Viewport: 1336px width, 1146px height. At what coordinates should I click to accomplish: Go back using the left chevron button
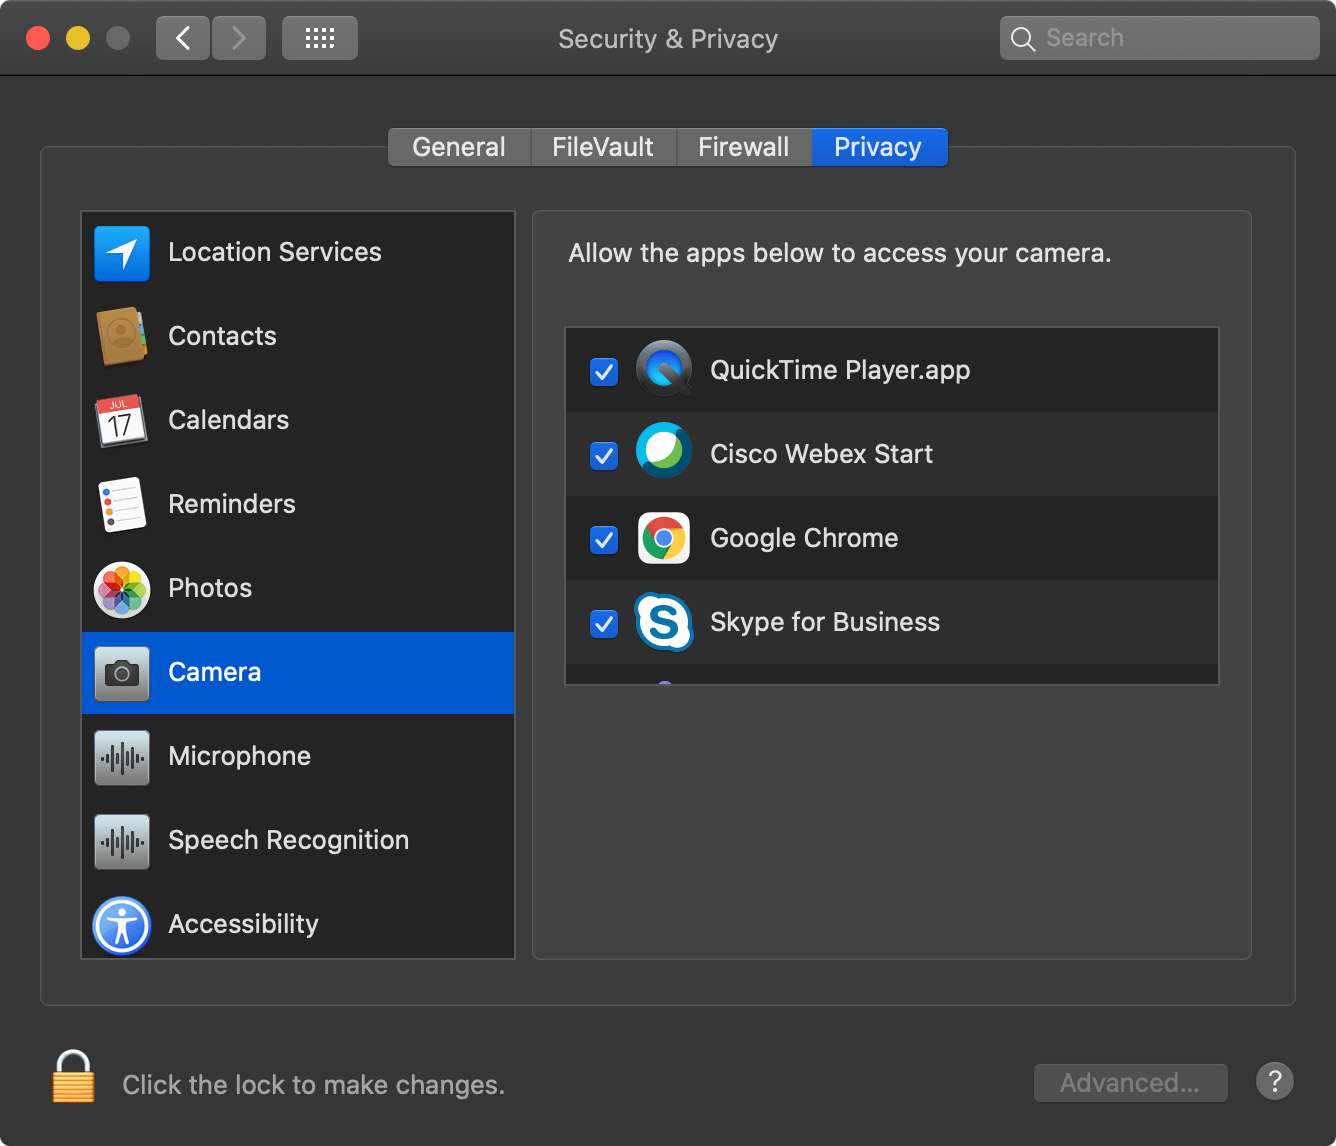click(x=183, y=39)
